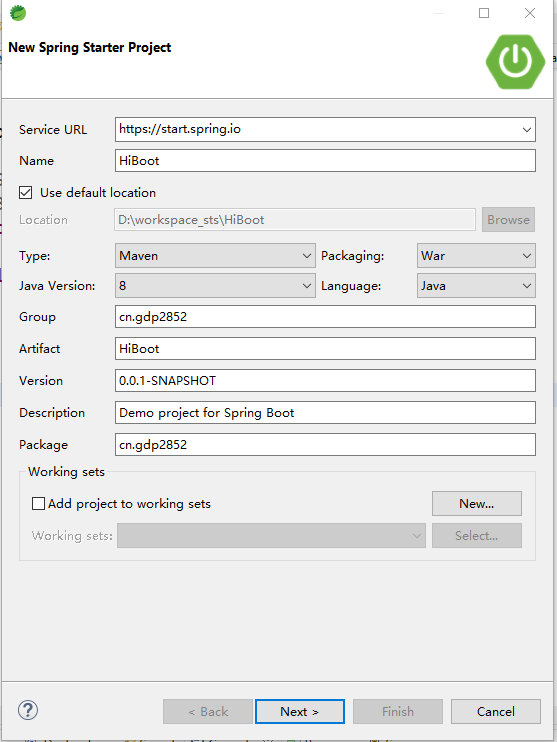
Task: Focus the Description text field
Action: click(x=325, y=413)
